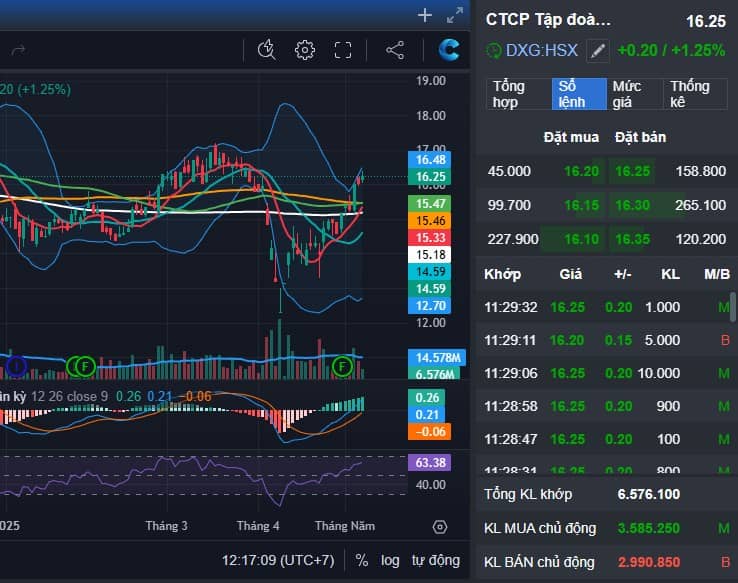This screenshot has width=738, height=583.
Task: Select the trade row at 11:28:58
Action: (x=604, y=406)
